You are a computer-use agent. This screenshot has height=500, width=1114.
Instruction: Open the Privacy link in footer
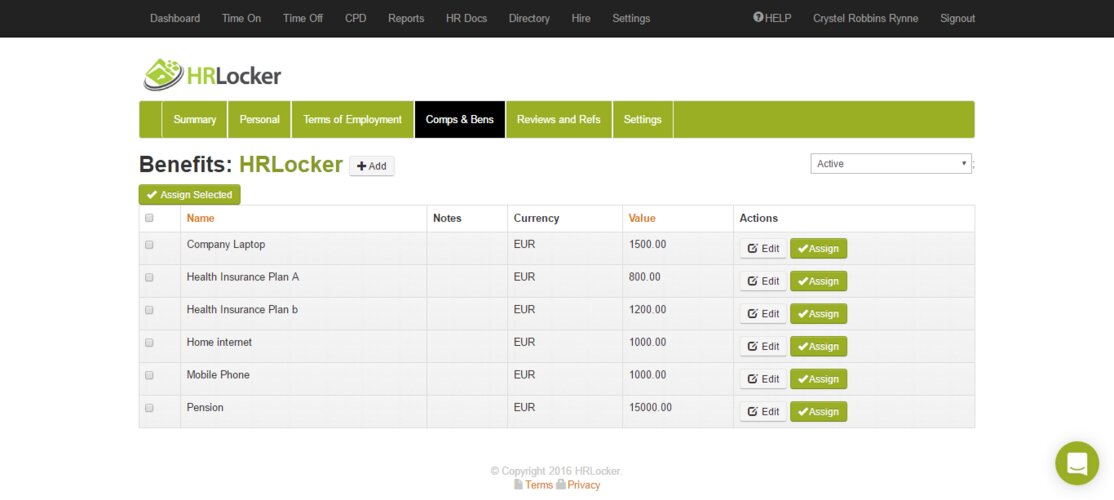pyautogui.click(x=583, y=485)
